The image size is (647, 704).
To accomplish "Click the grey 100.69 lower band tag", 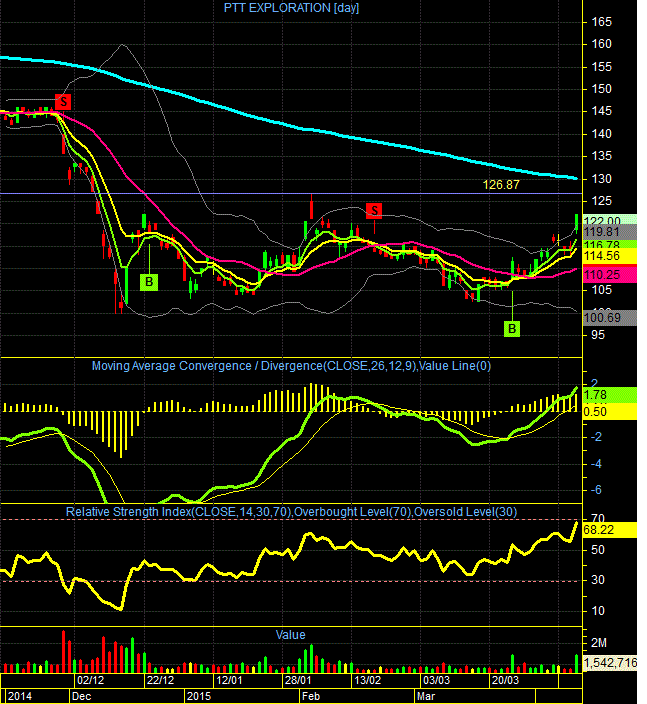I will 609,318.
